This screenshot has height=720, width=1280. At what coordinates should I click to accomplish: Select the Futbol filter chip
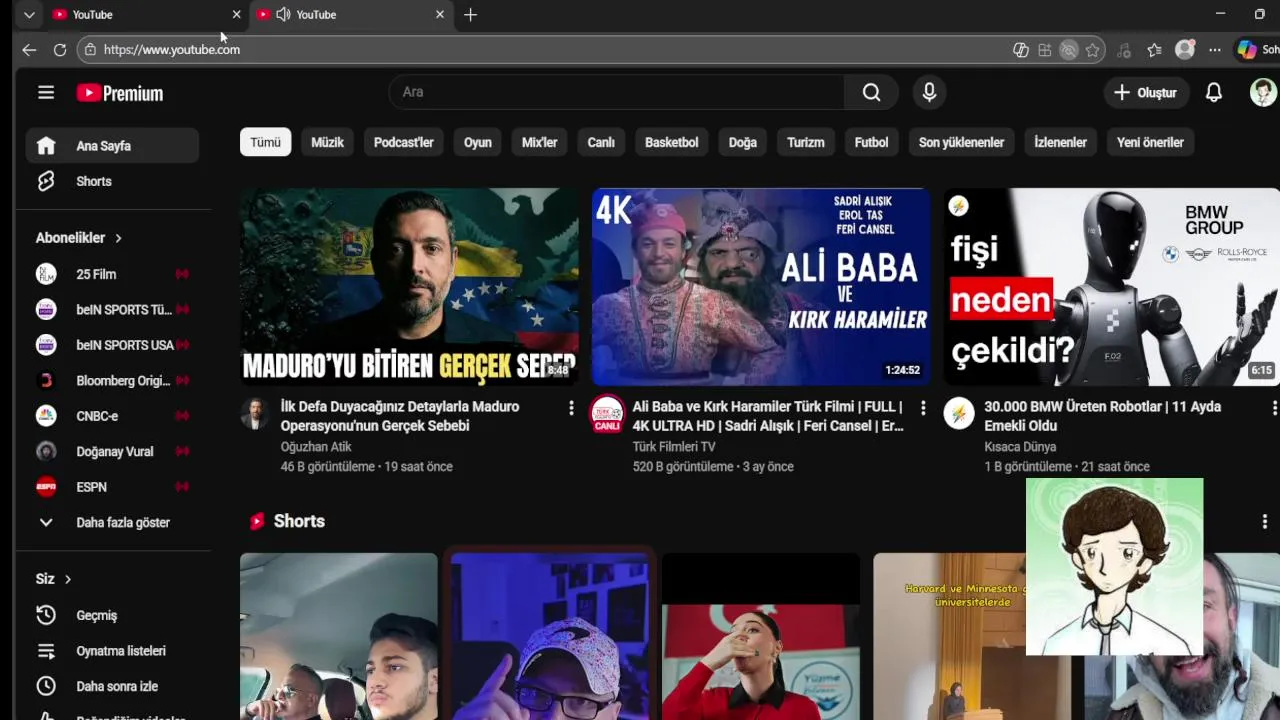tap(871, 142)
